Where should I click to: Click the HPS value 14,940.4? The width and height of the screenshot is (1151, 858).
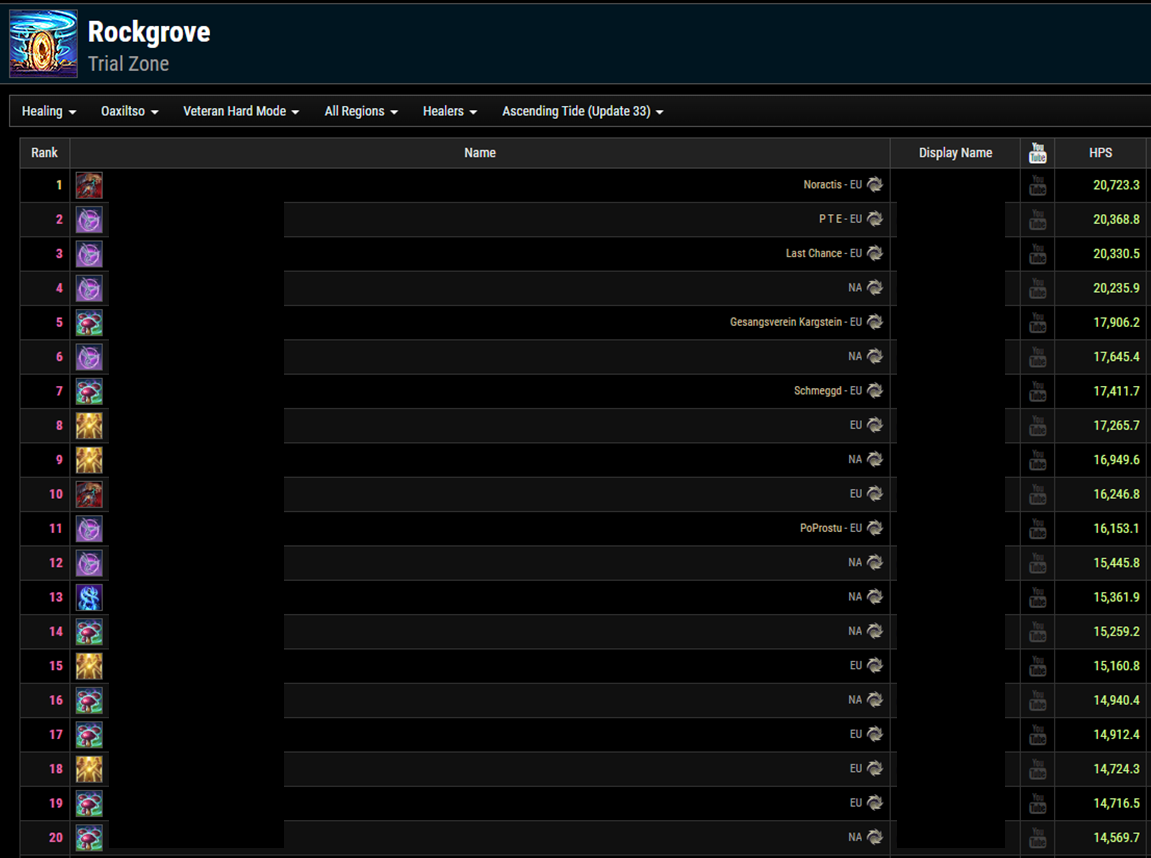pyautogui.click(x=1116, y=700)
